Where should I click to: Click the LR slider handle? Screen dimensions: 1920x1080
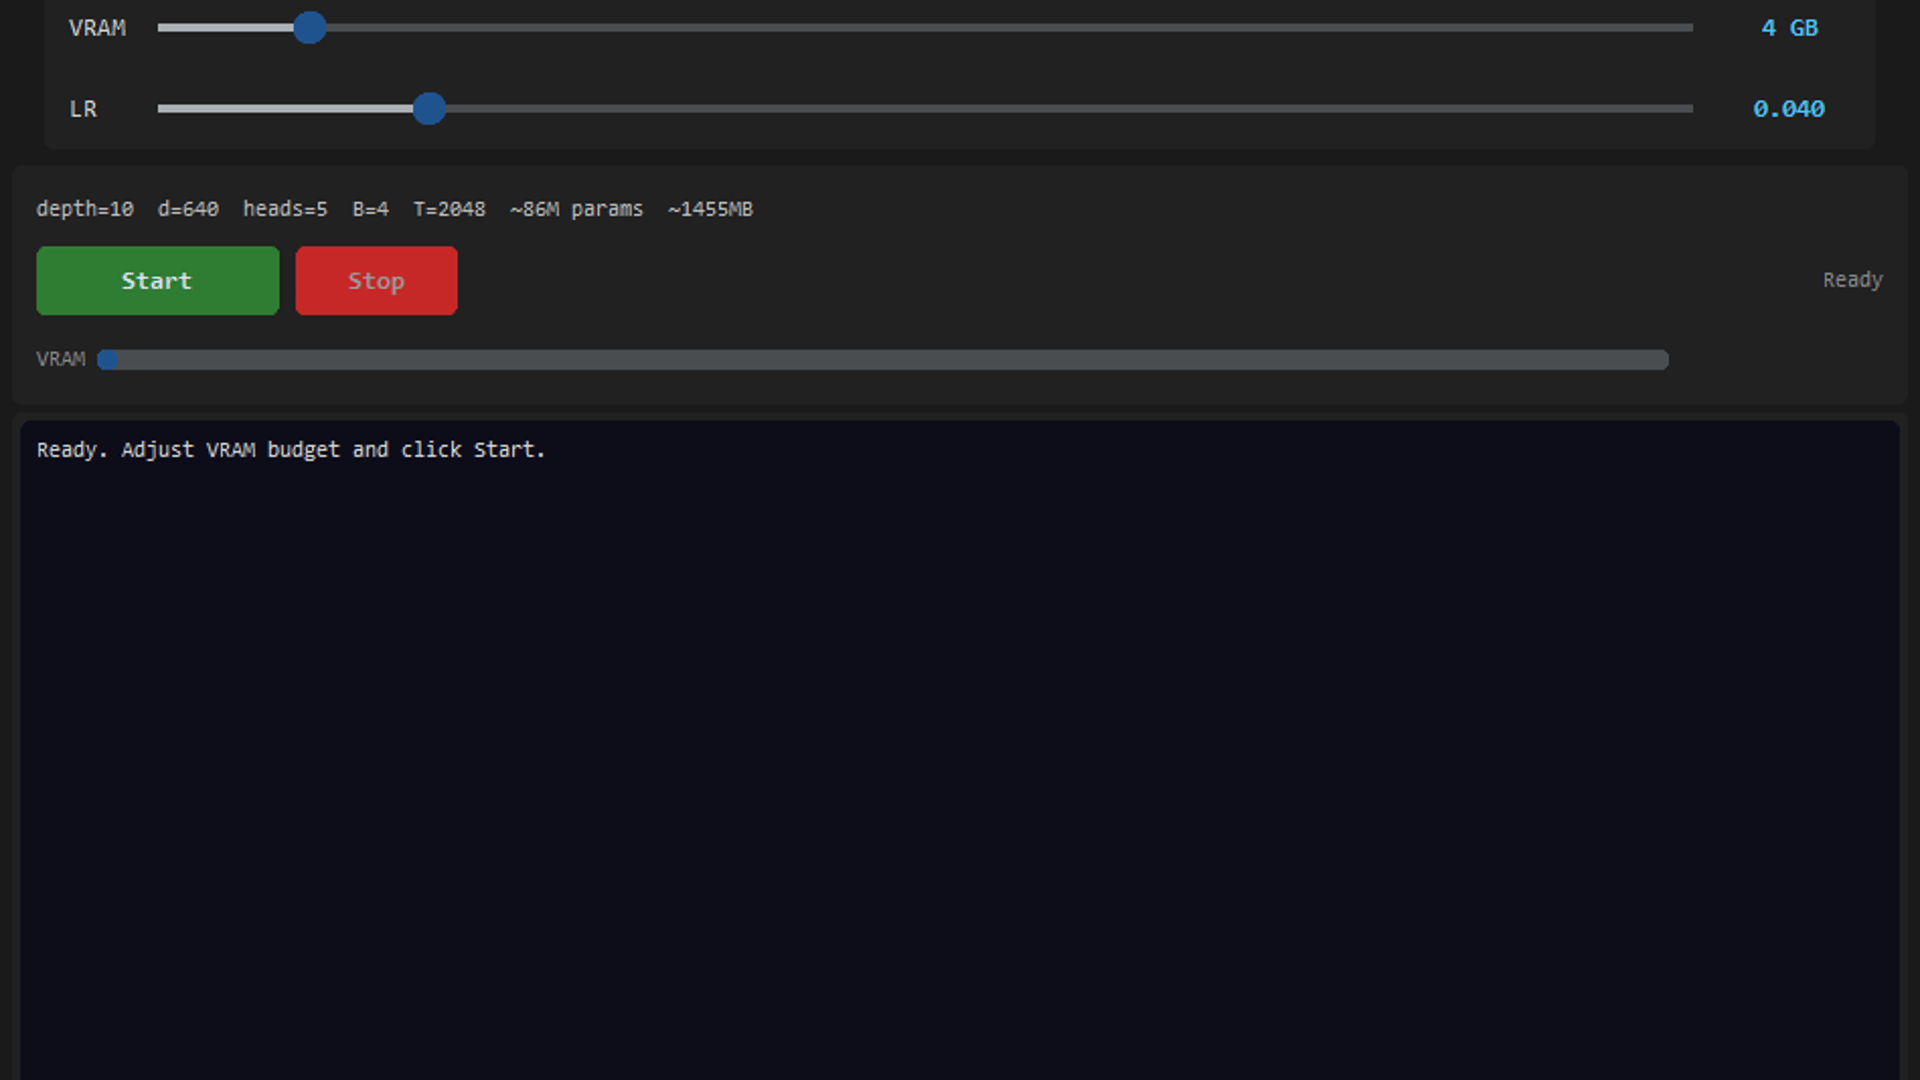(429, 109)
